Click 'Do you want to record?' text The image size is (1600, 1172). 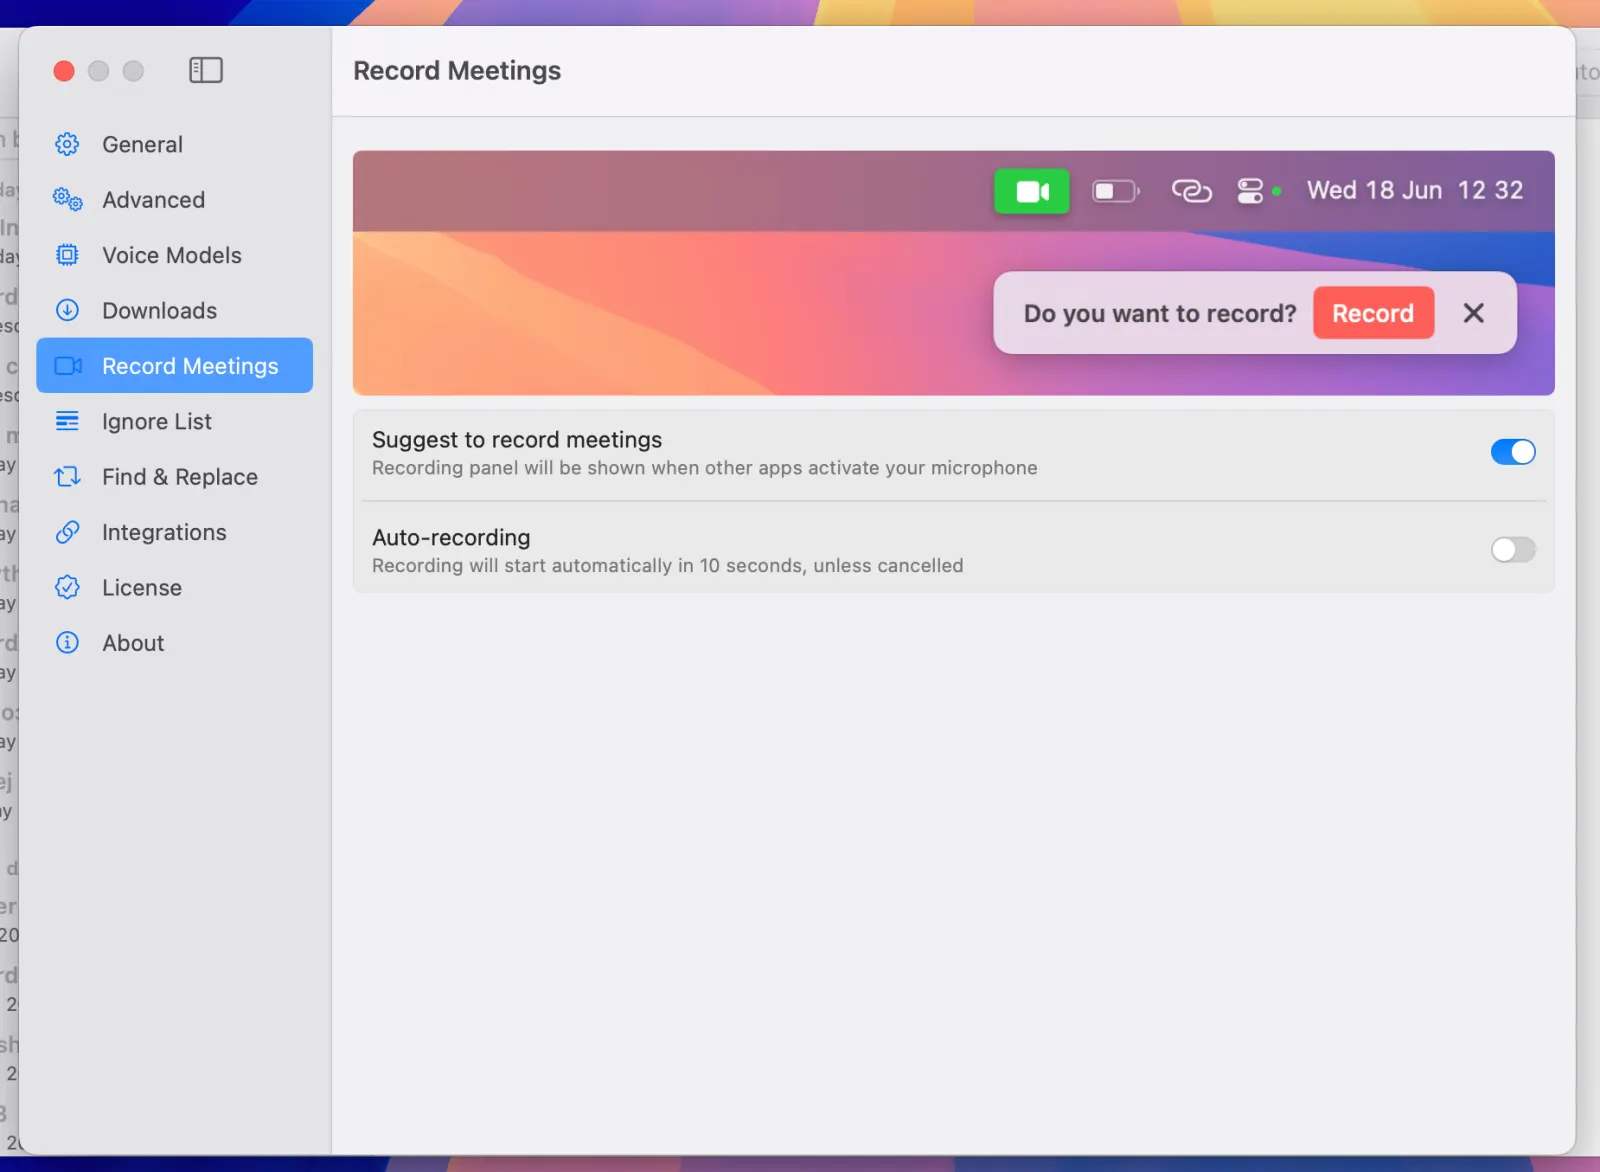pyautogui.click(x=1160, y=313)
